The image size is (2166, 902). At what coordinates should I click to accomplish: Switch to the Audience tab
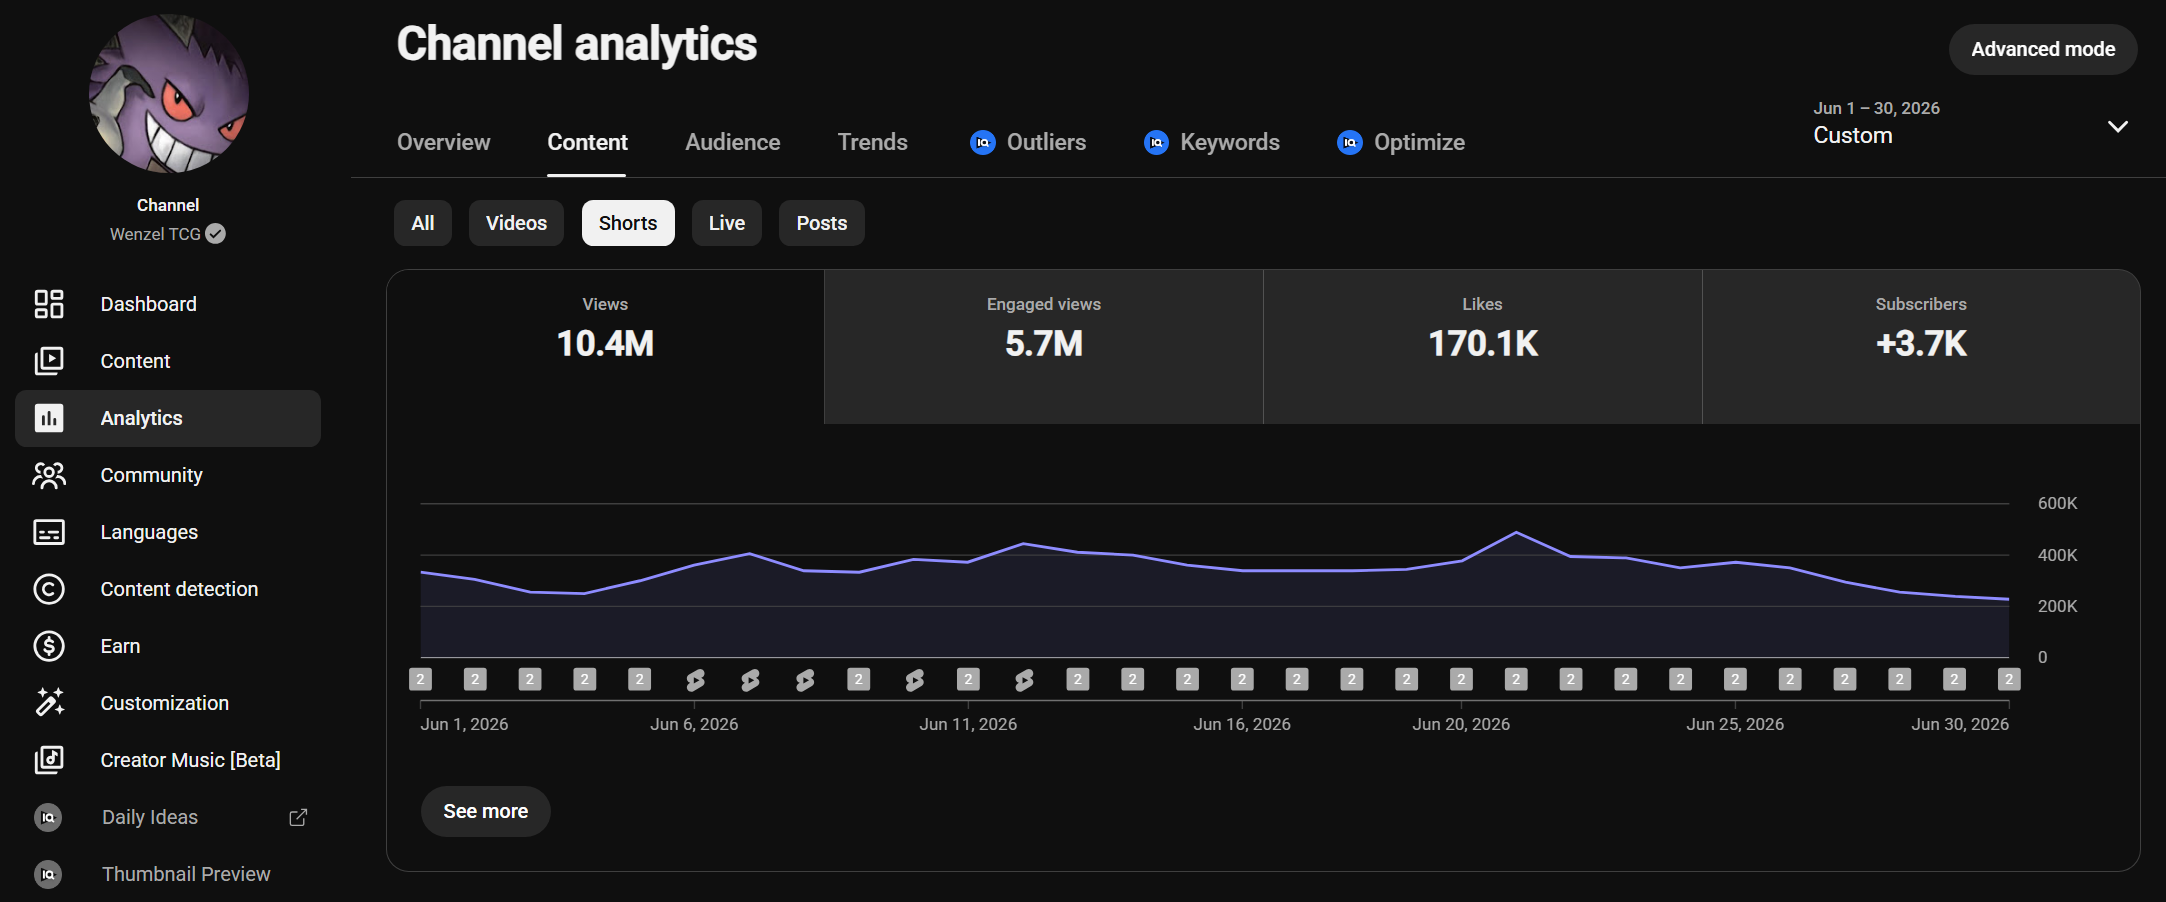click(x=733, y=142)
